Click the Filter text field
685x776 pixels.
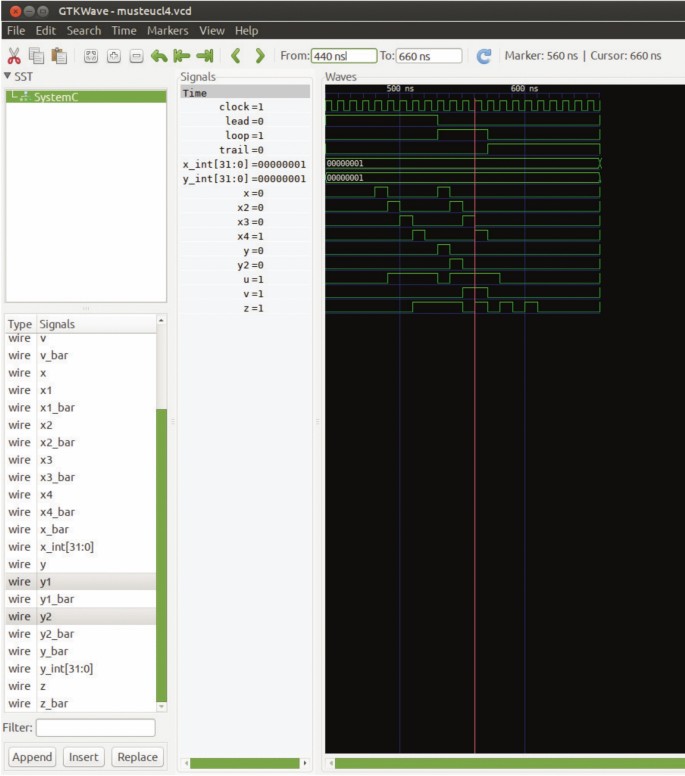tap(96, 728)
